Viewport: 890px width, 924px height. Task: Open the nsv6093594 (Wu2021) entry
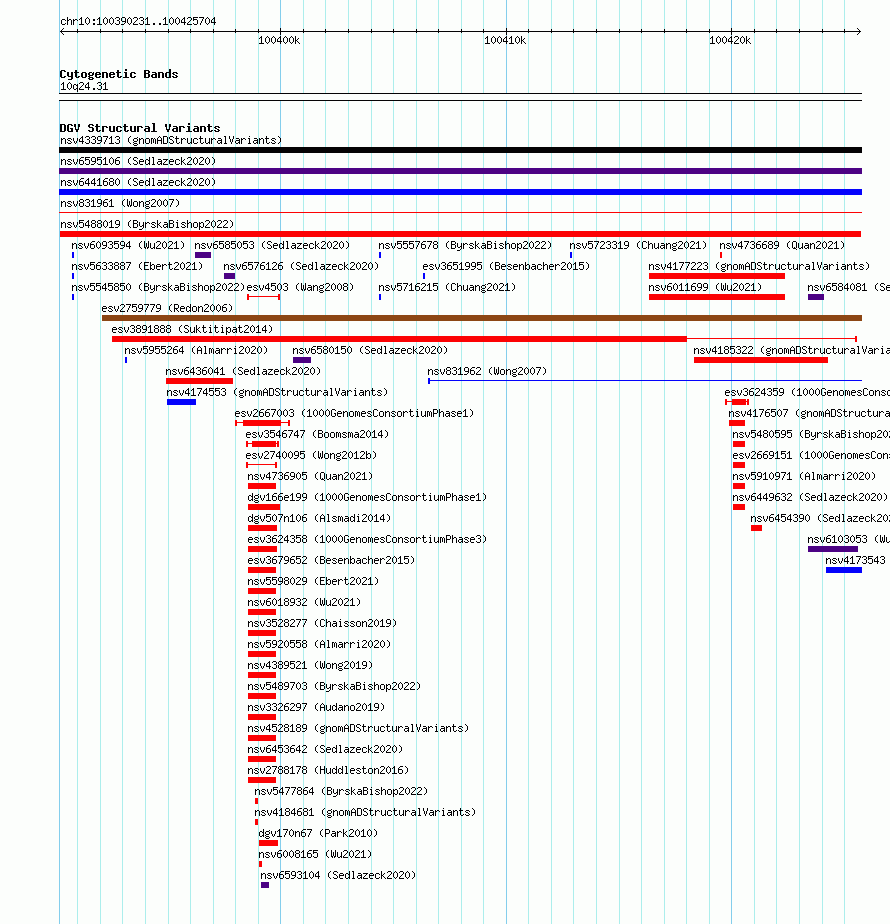tap(128, 245)
